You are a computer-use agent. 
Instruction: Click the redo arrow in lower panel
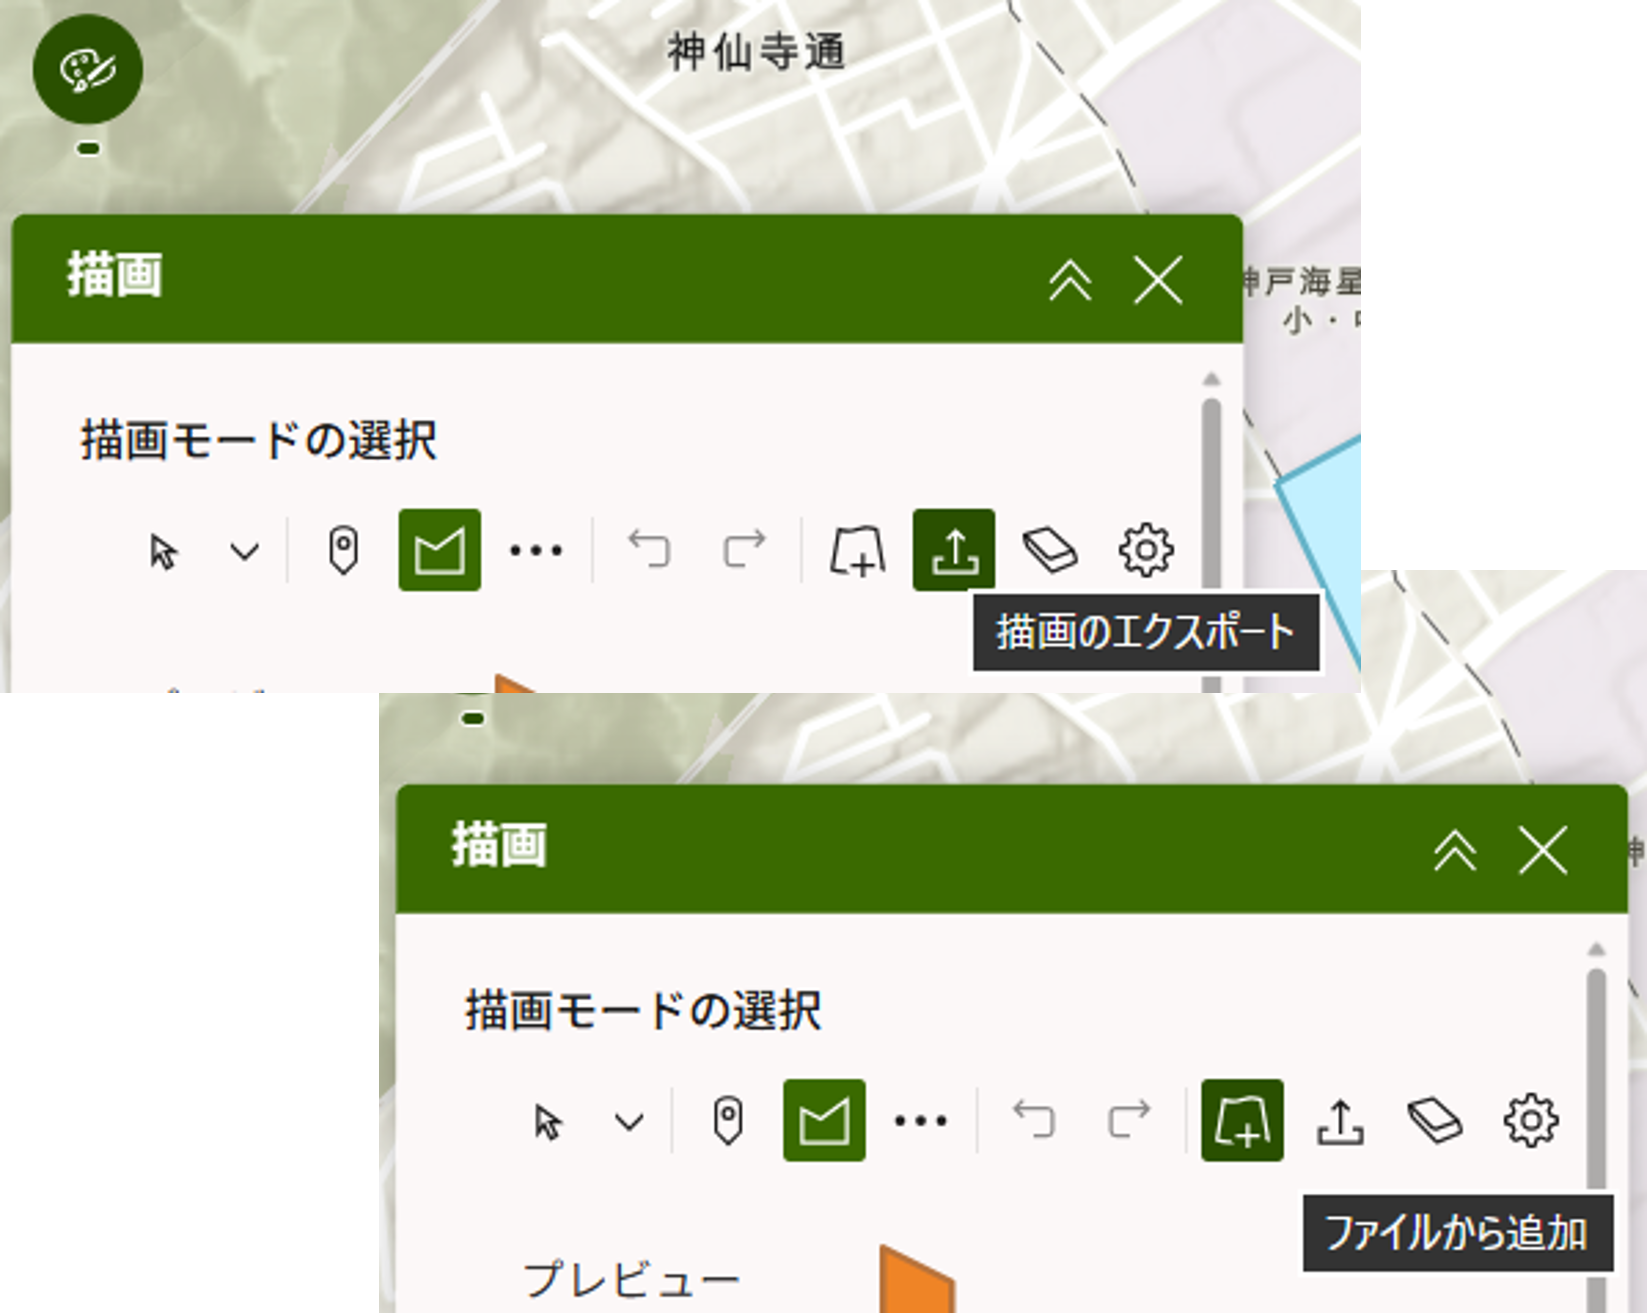coord(1129,1120)
